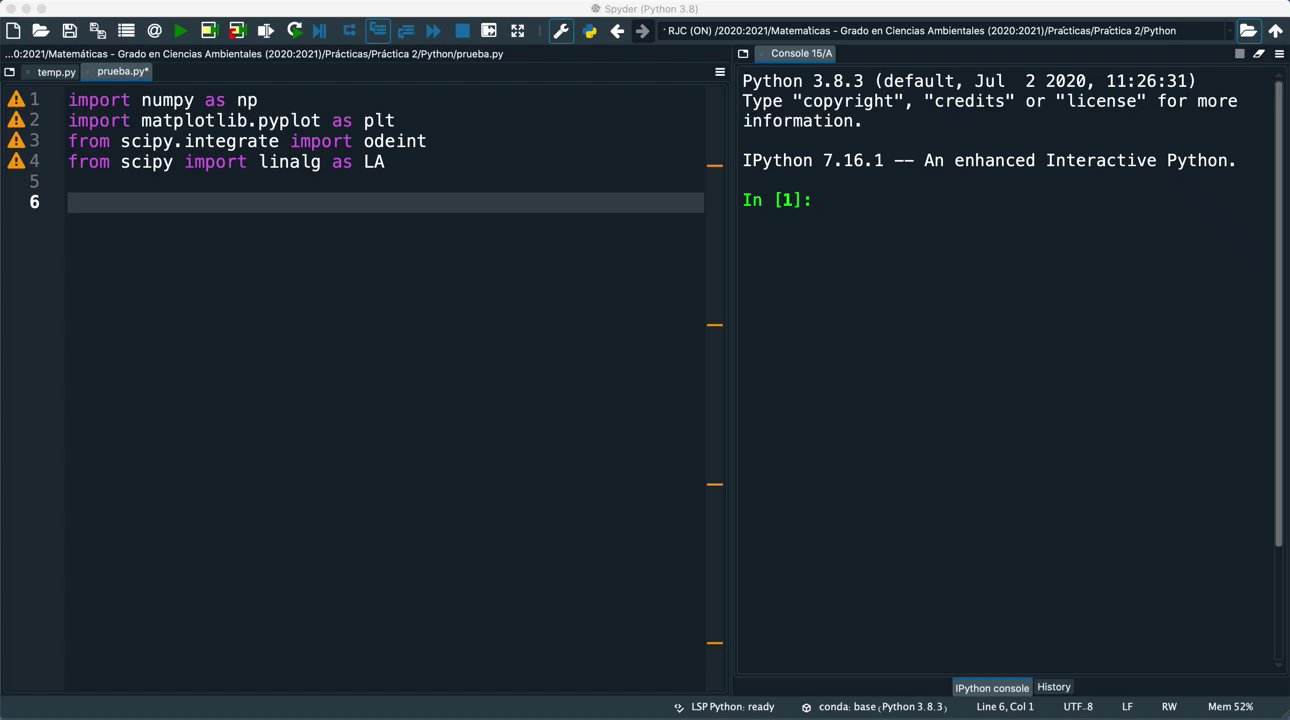Click the console's vertical scrollbar
This screenshot has height=720, width=1290.
click(1279, 312)
